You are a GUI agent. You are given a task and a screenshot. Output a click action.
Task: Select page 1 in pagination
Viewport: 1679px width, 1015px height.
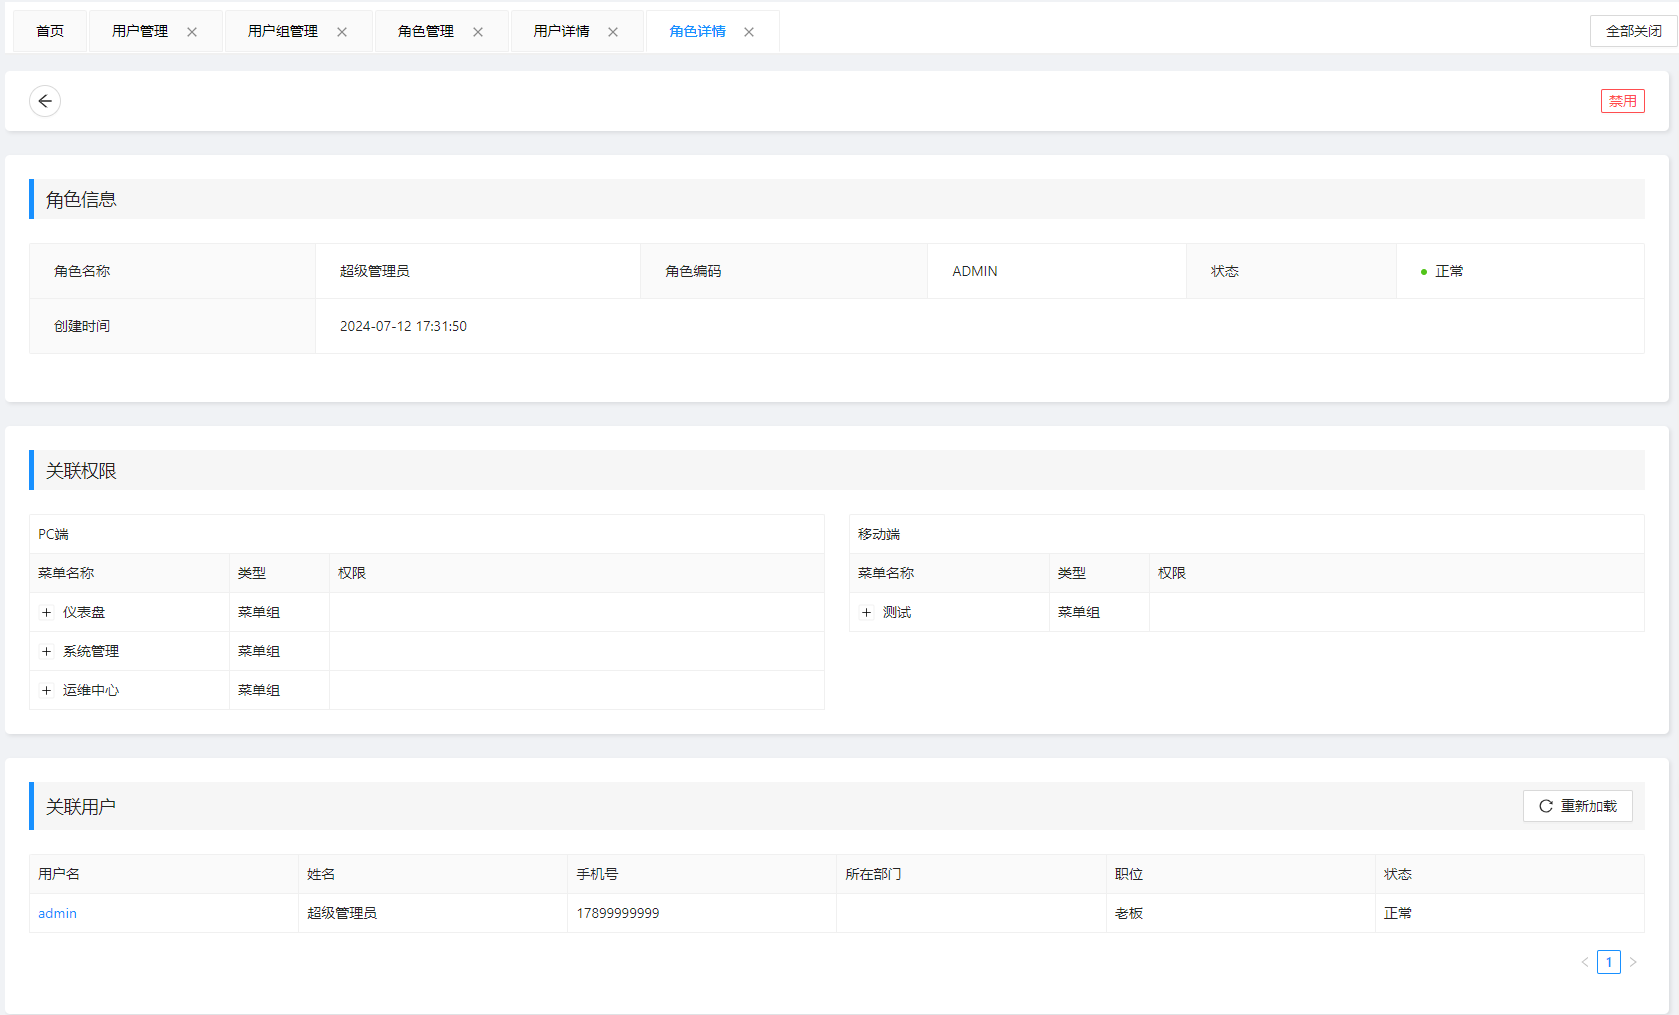[x=1609, y=962]
